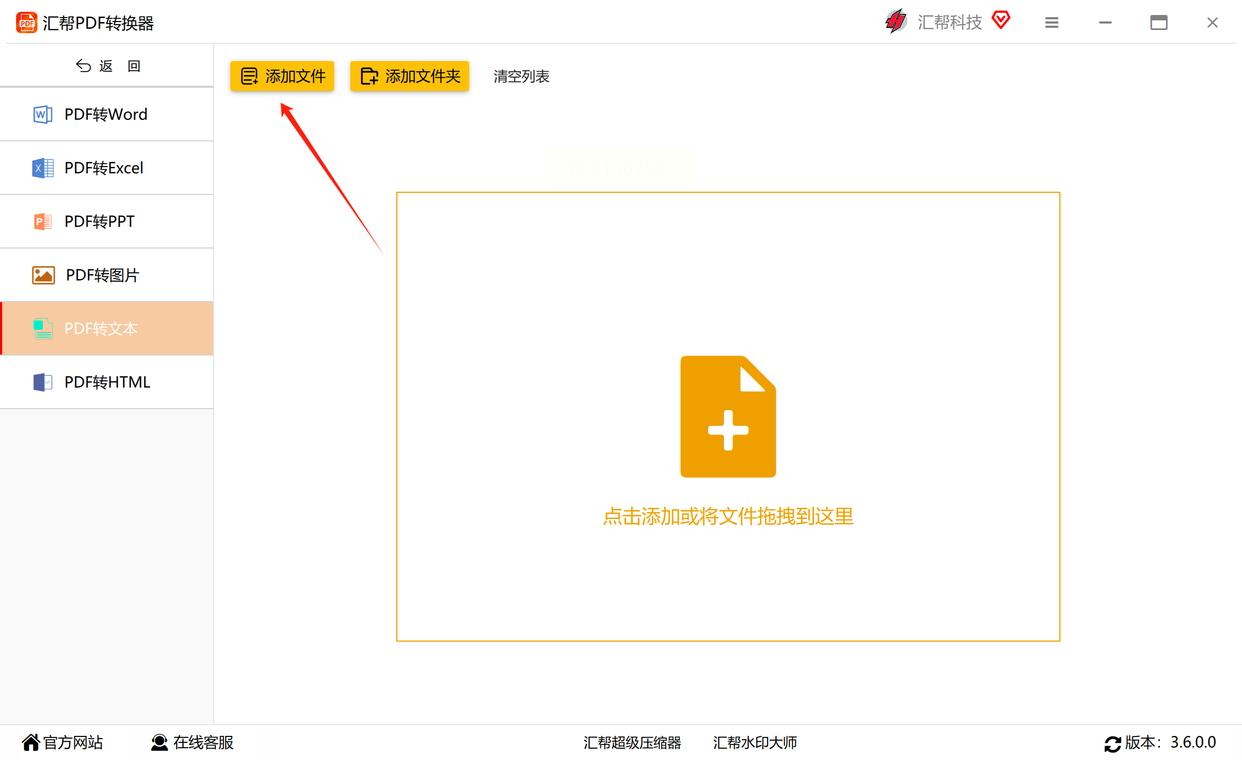Image resolution: width=1242 pixels, height=760 pixels.
Task: Select PDF转Excel in sidebar
Action: (x=106, y=168)
